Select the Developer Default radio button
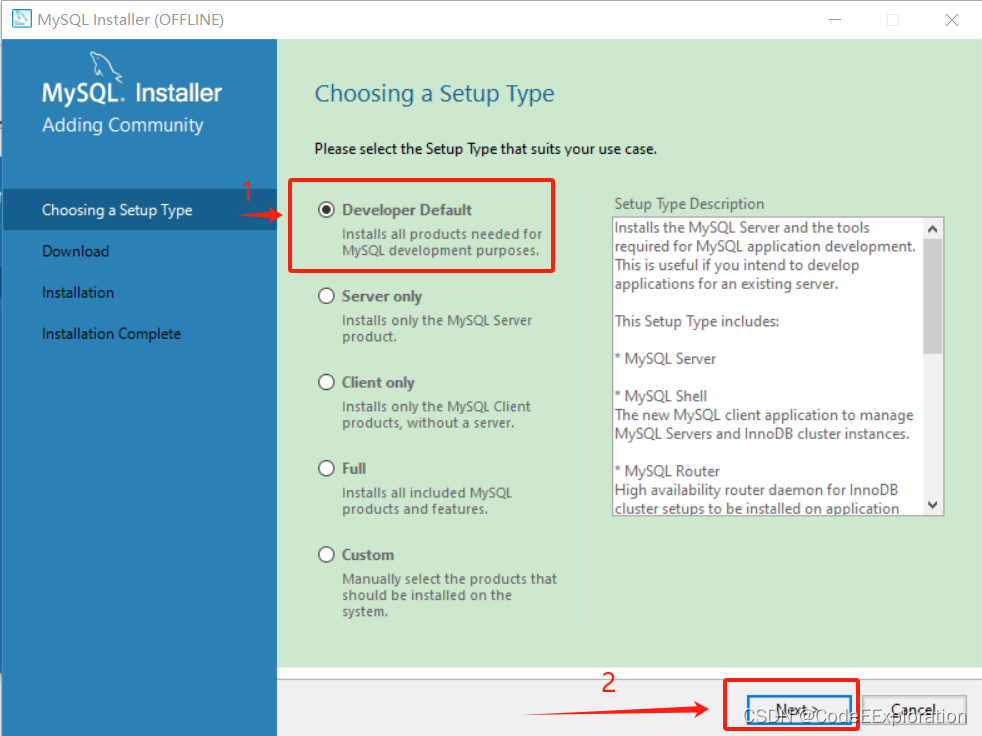982x736 pixels. coord(326,210)
